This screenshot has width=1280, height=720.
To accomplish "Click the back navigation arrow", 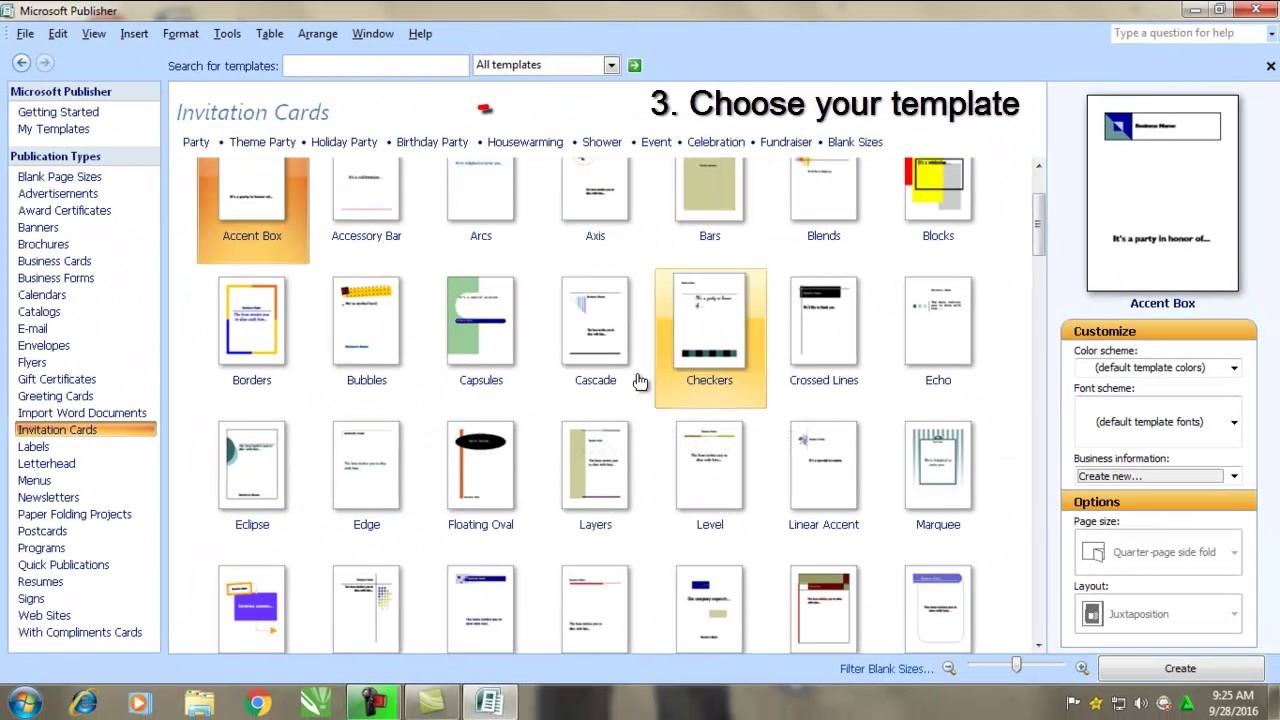I will pos(21,63).
